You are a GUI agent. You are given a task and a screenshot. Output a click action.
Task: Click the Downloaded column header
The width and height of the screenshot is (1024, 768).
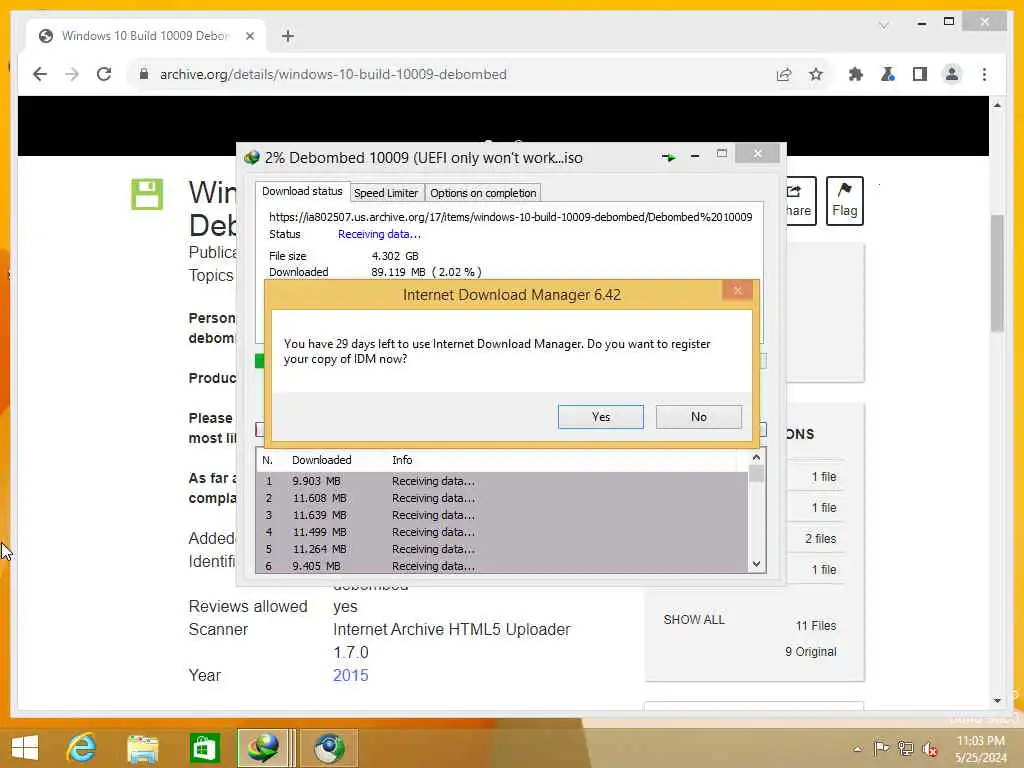(x=321, y=460)
